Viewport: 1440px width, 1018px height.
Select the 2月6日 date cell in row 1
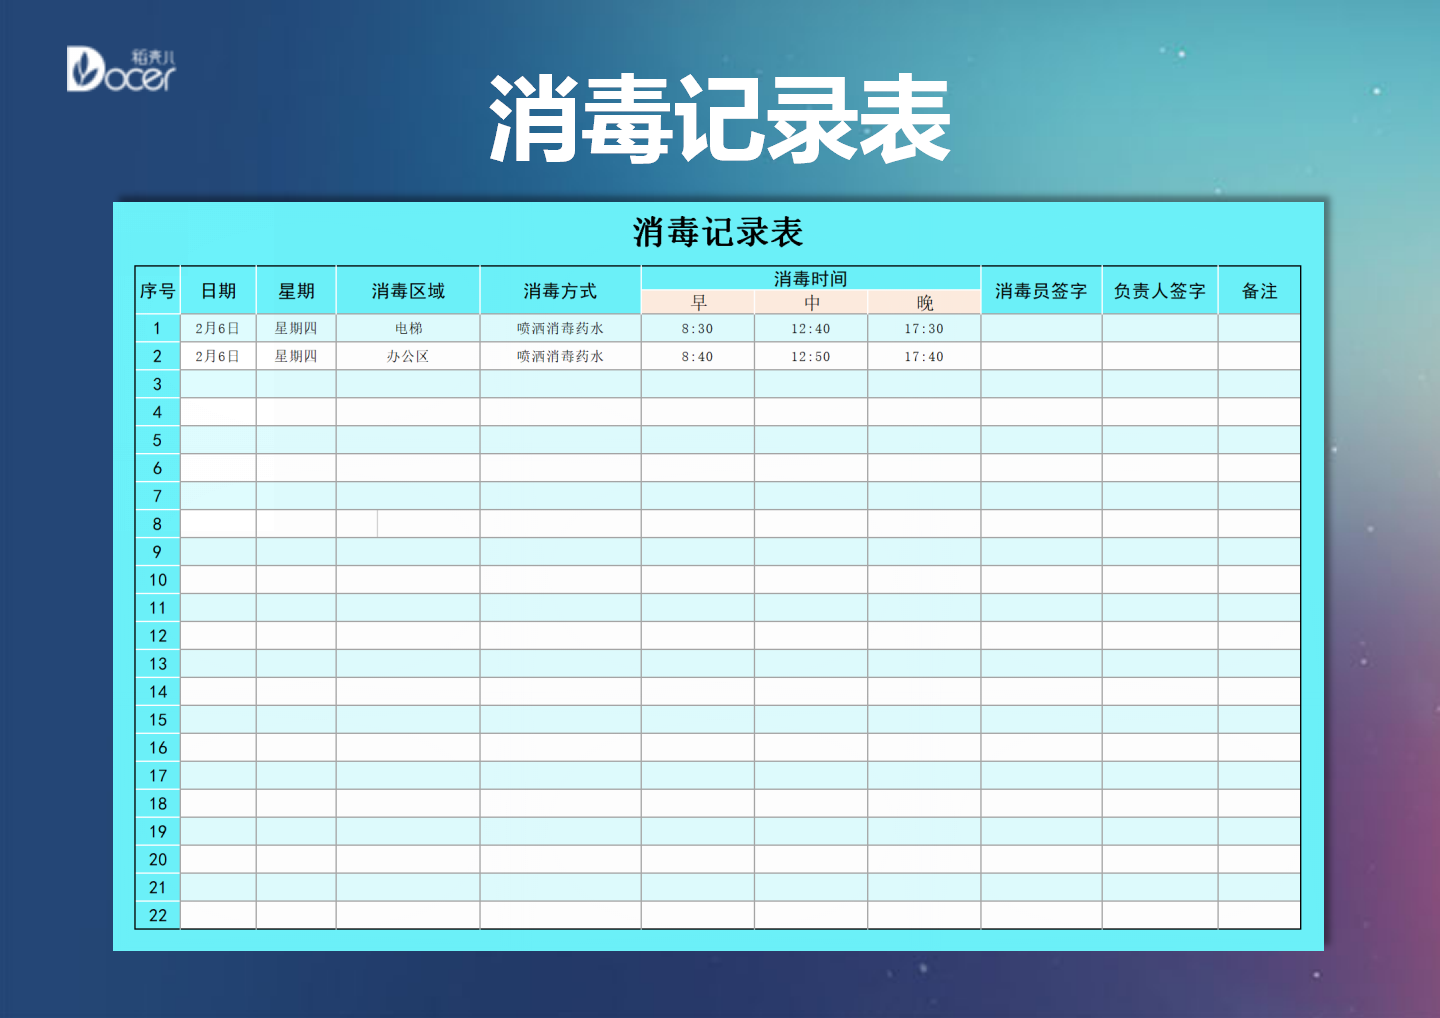tap(218, 327)
